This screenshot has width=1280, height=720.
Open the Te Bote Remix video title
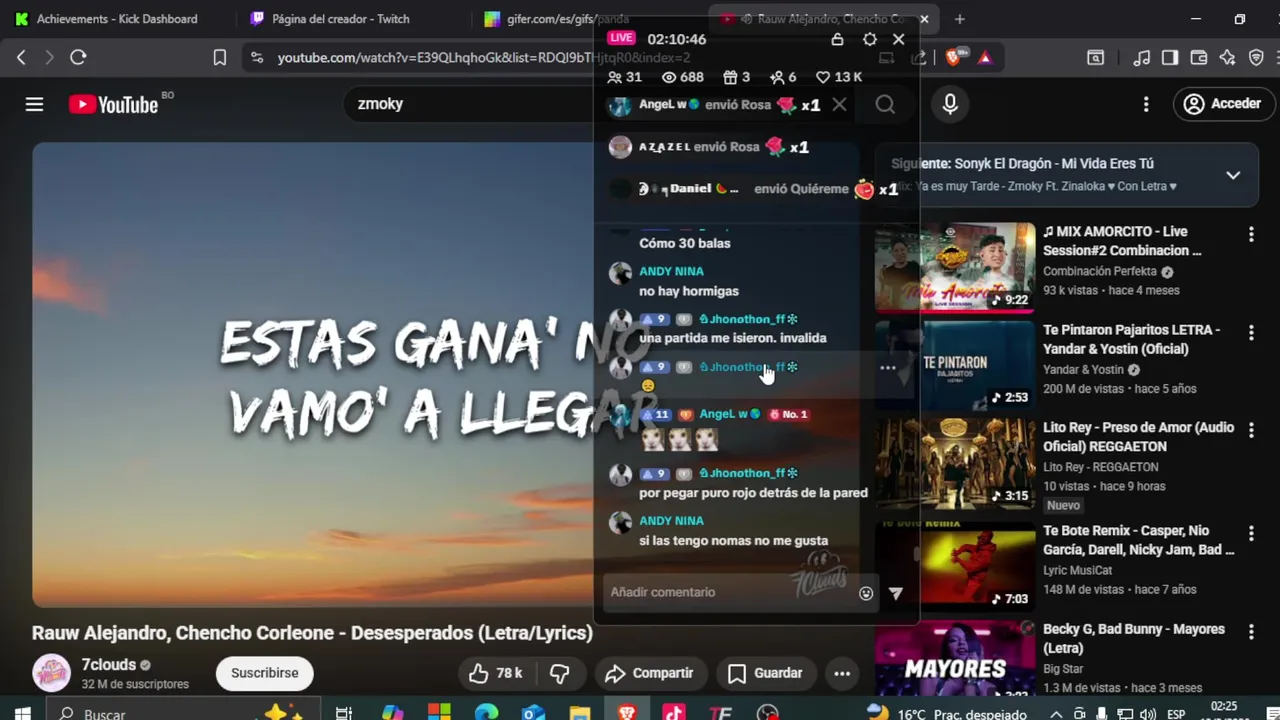click(1138, 540)
